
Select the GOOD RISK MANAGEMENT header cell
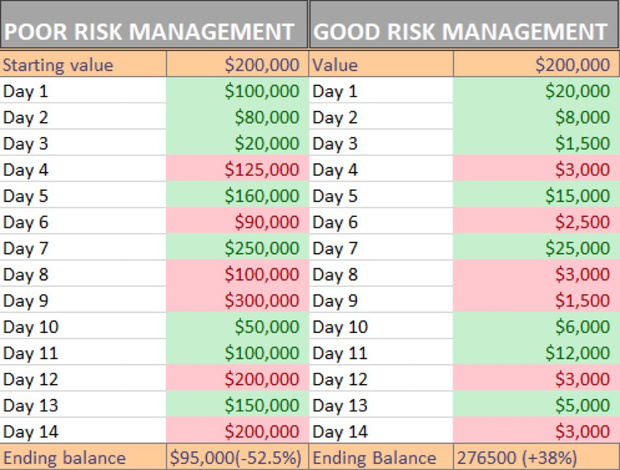tap(463, 25)
